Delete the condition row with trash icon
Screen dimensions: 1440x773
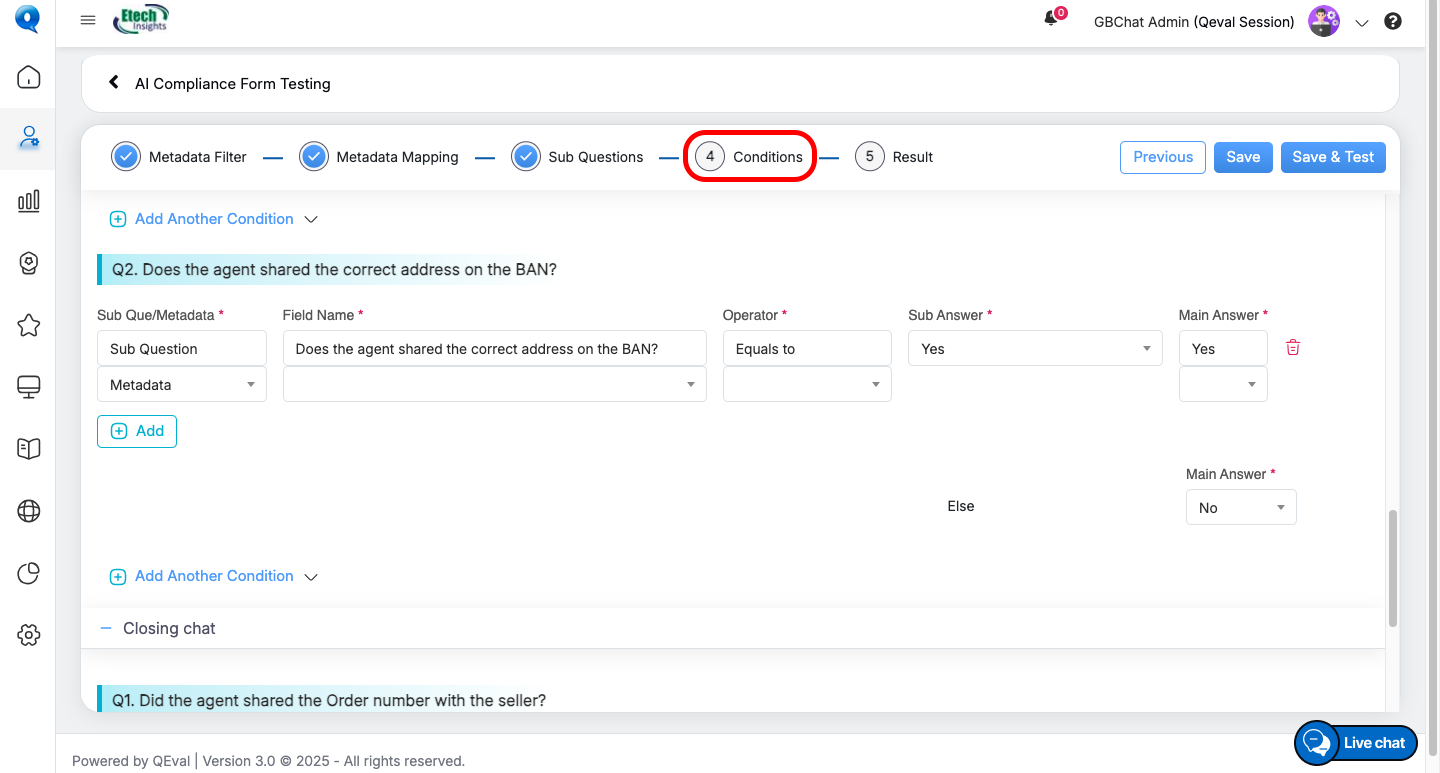1293,348
